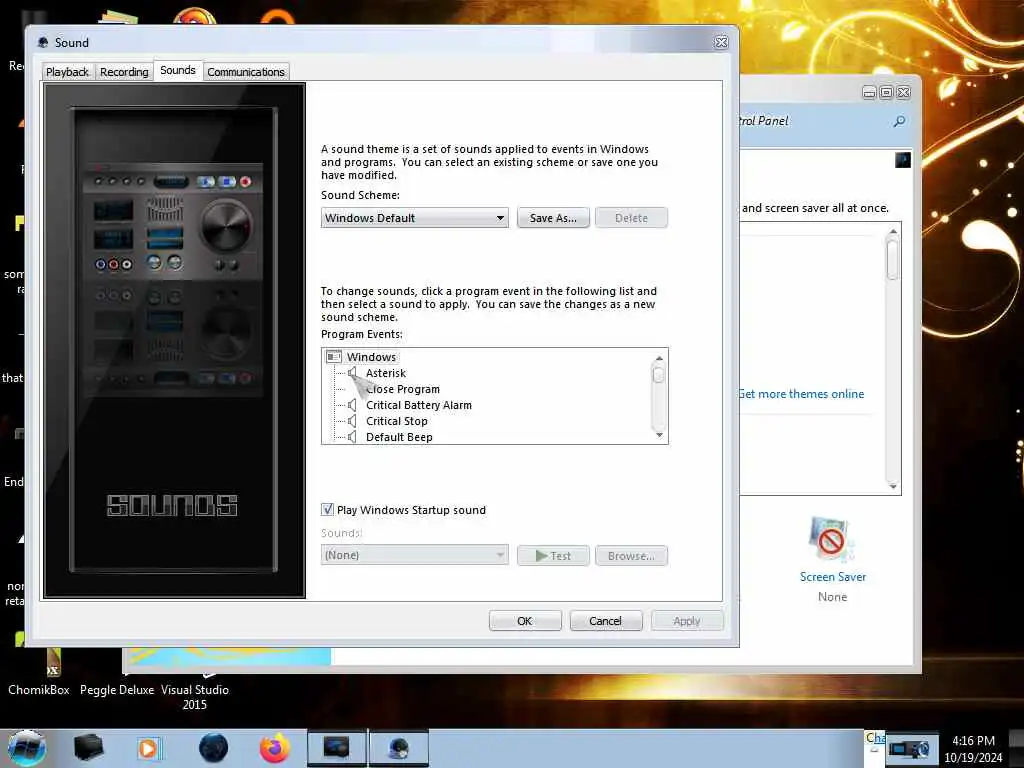The height and width of the screenshot is (768, 1024).
Task: Select the Asterisk program event
Action: click(386, 373)
